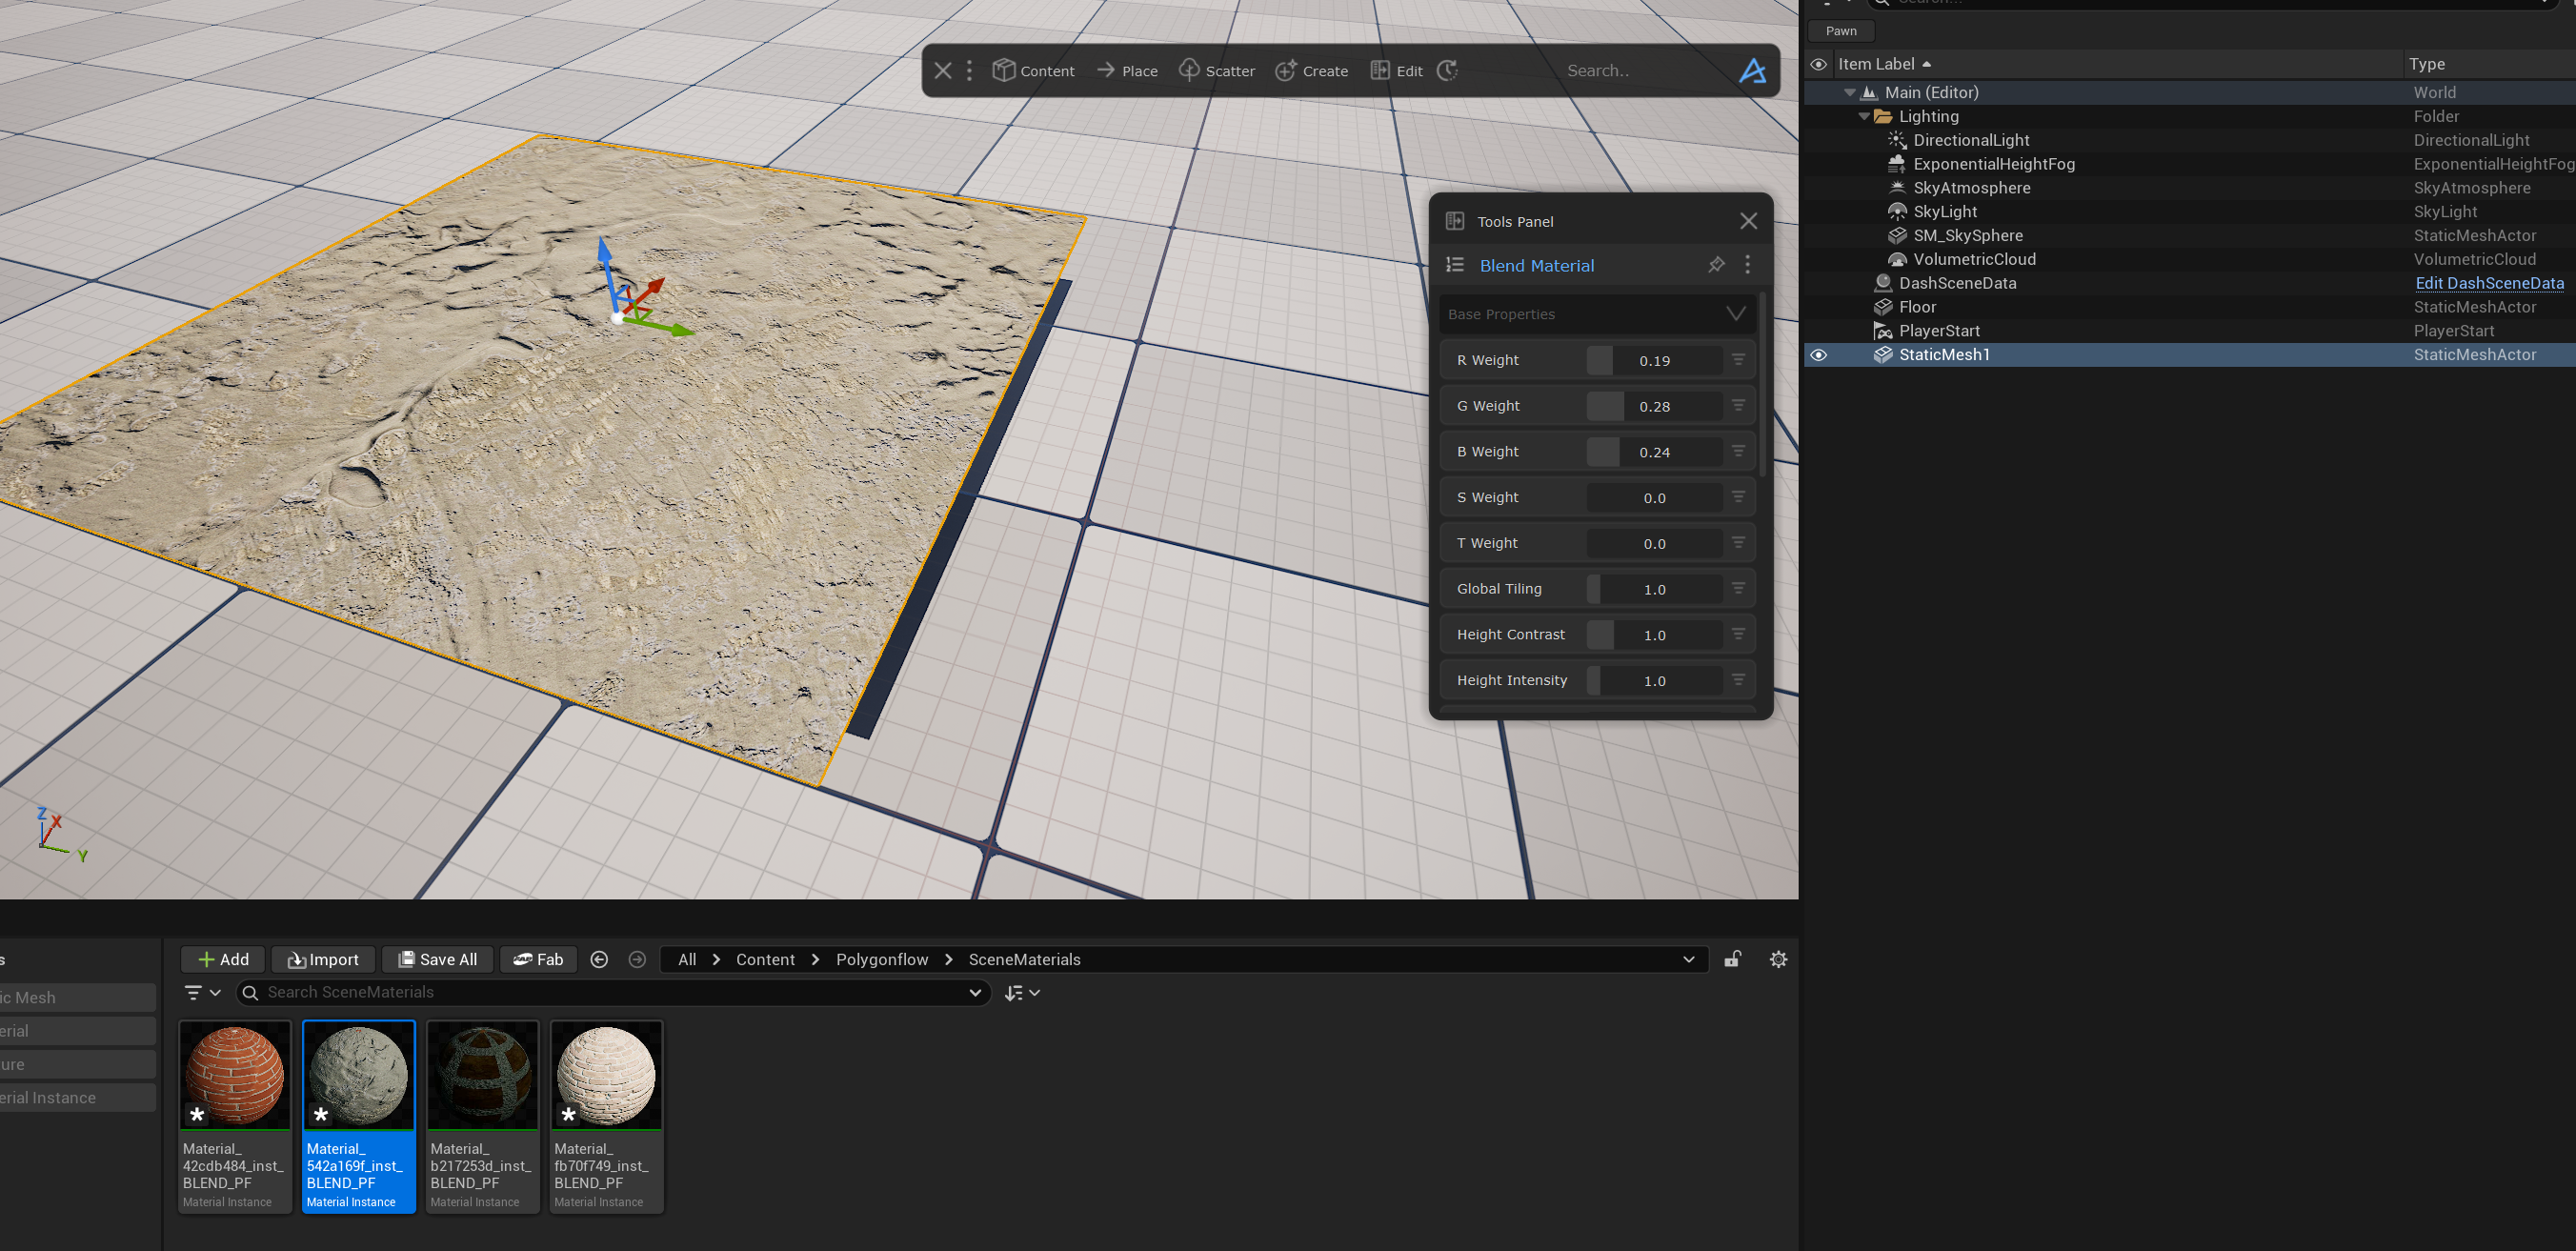
Task: Collapse the Base Properties section
Action: 1735,314
